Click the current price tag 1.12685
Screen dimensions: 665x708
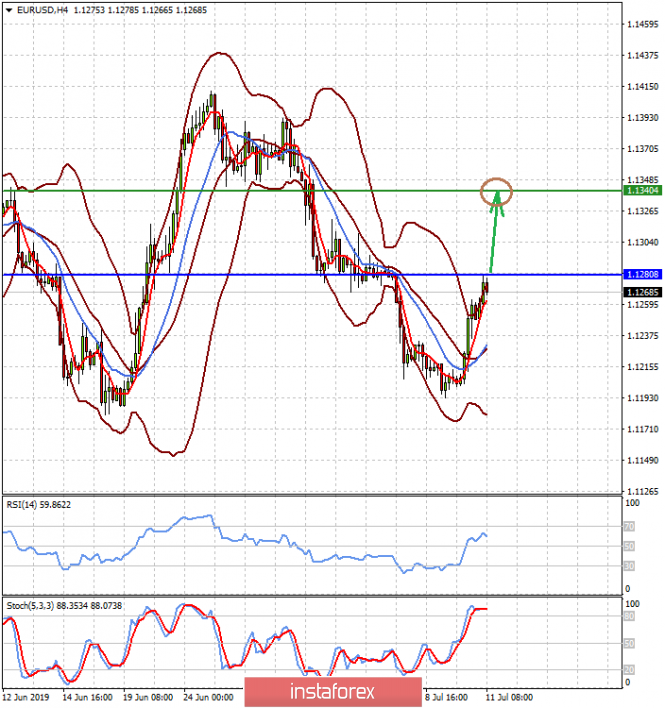coord(640,292)
